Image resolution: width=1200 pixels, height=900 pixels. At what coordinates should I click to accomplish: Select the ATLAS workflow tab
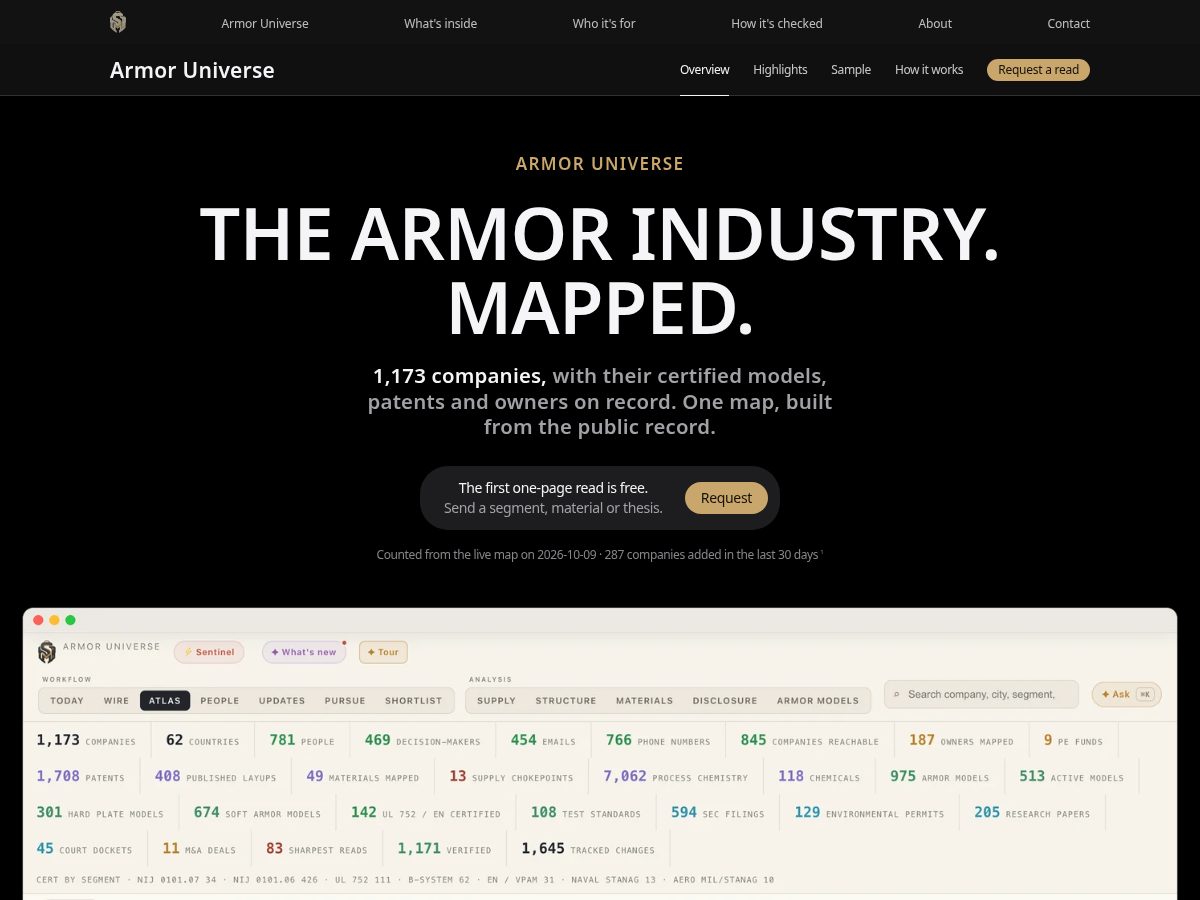tap(165, 701)
